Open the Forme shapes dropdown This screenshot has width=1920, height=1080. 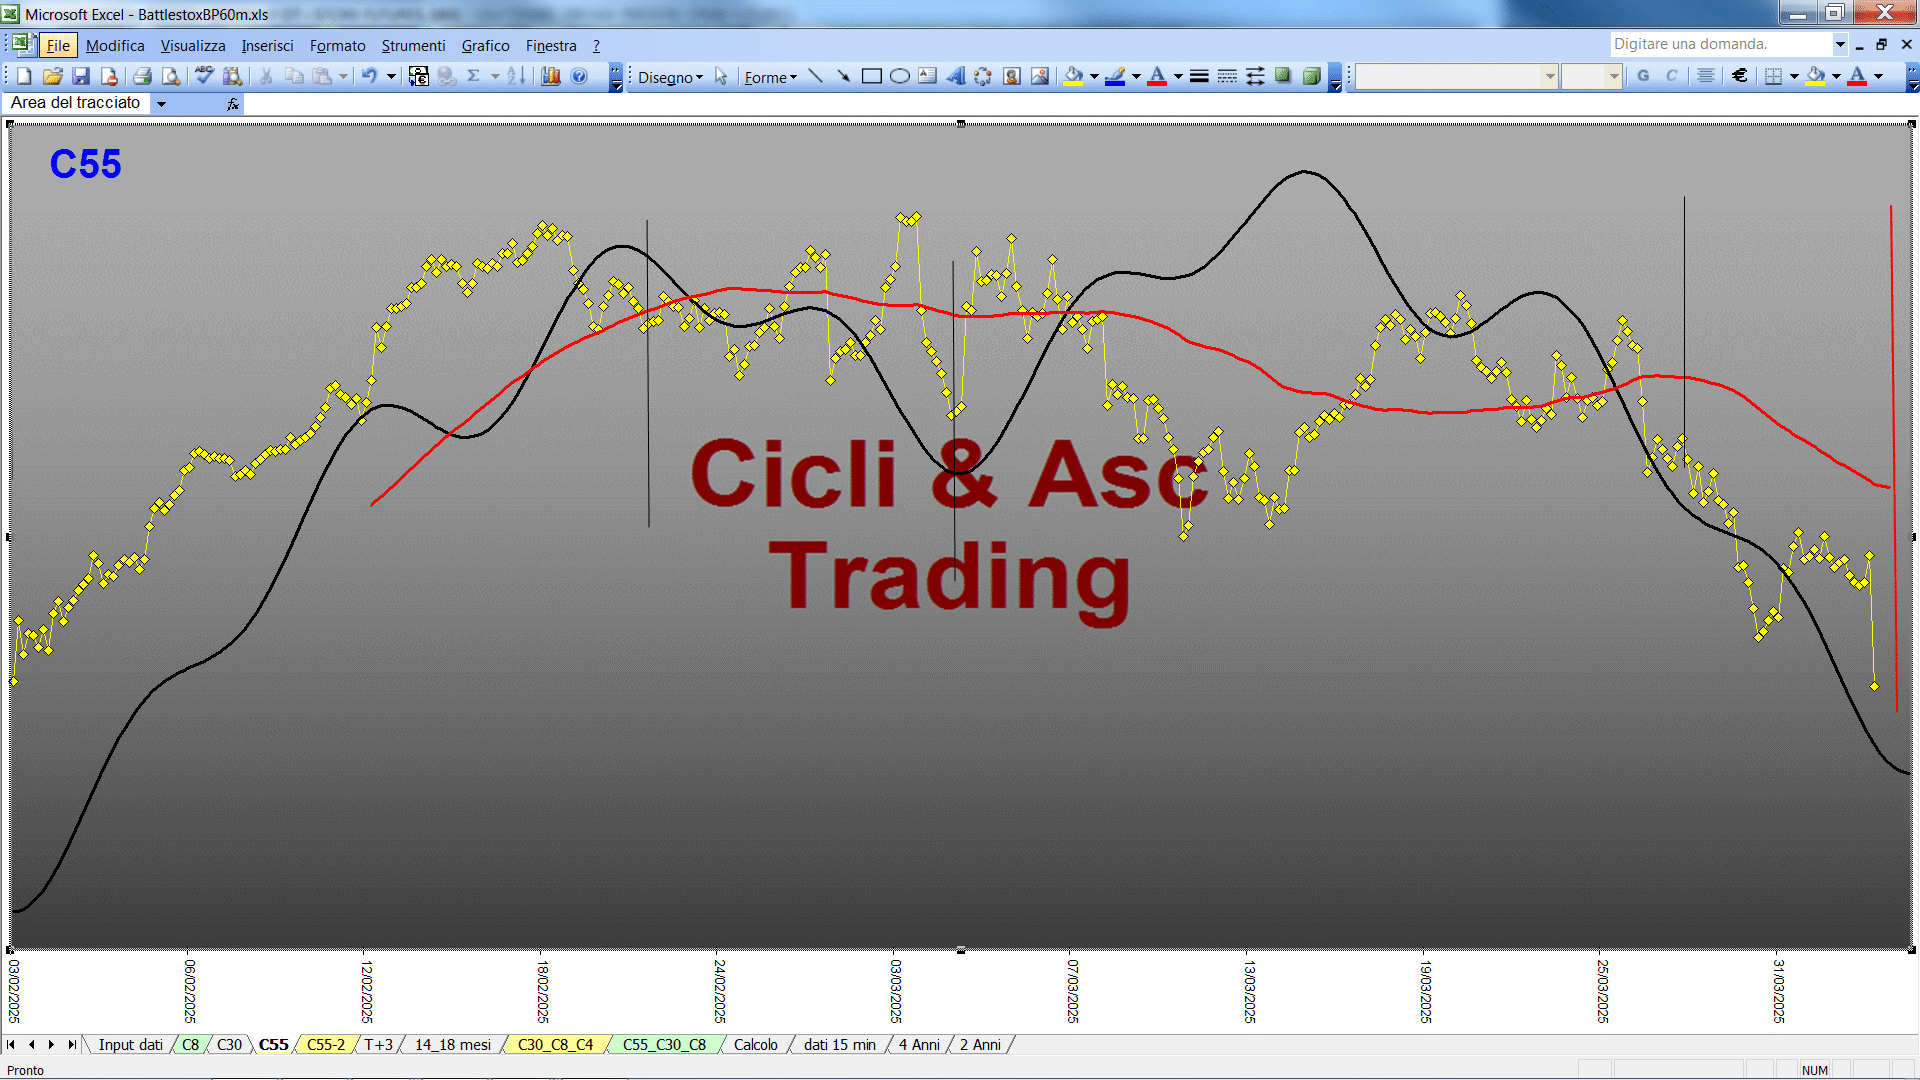pyautogui.click(x=770, y=78)
